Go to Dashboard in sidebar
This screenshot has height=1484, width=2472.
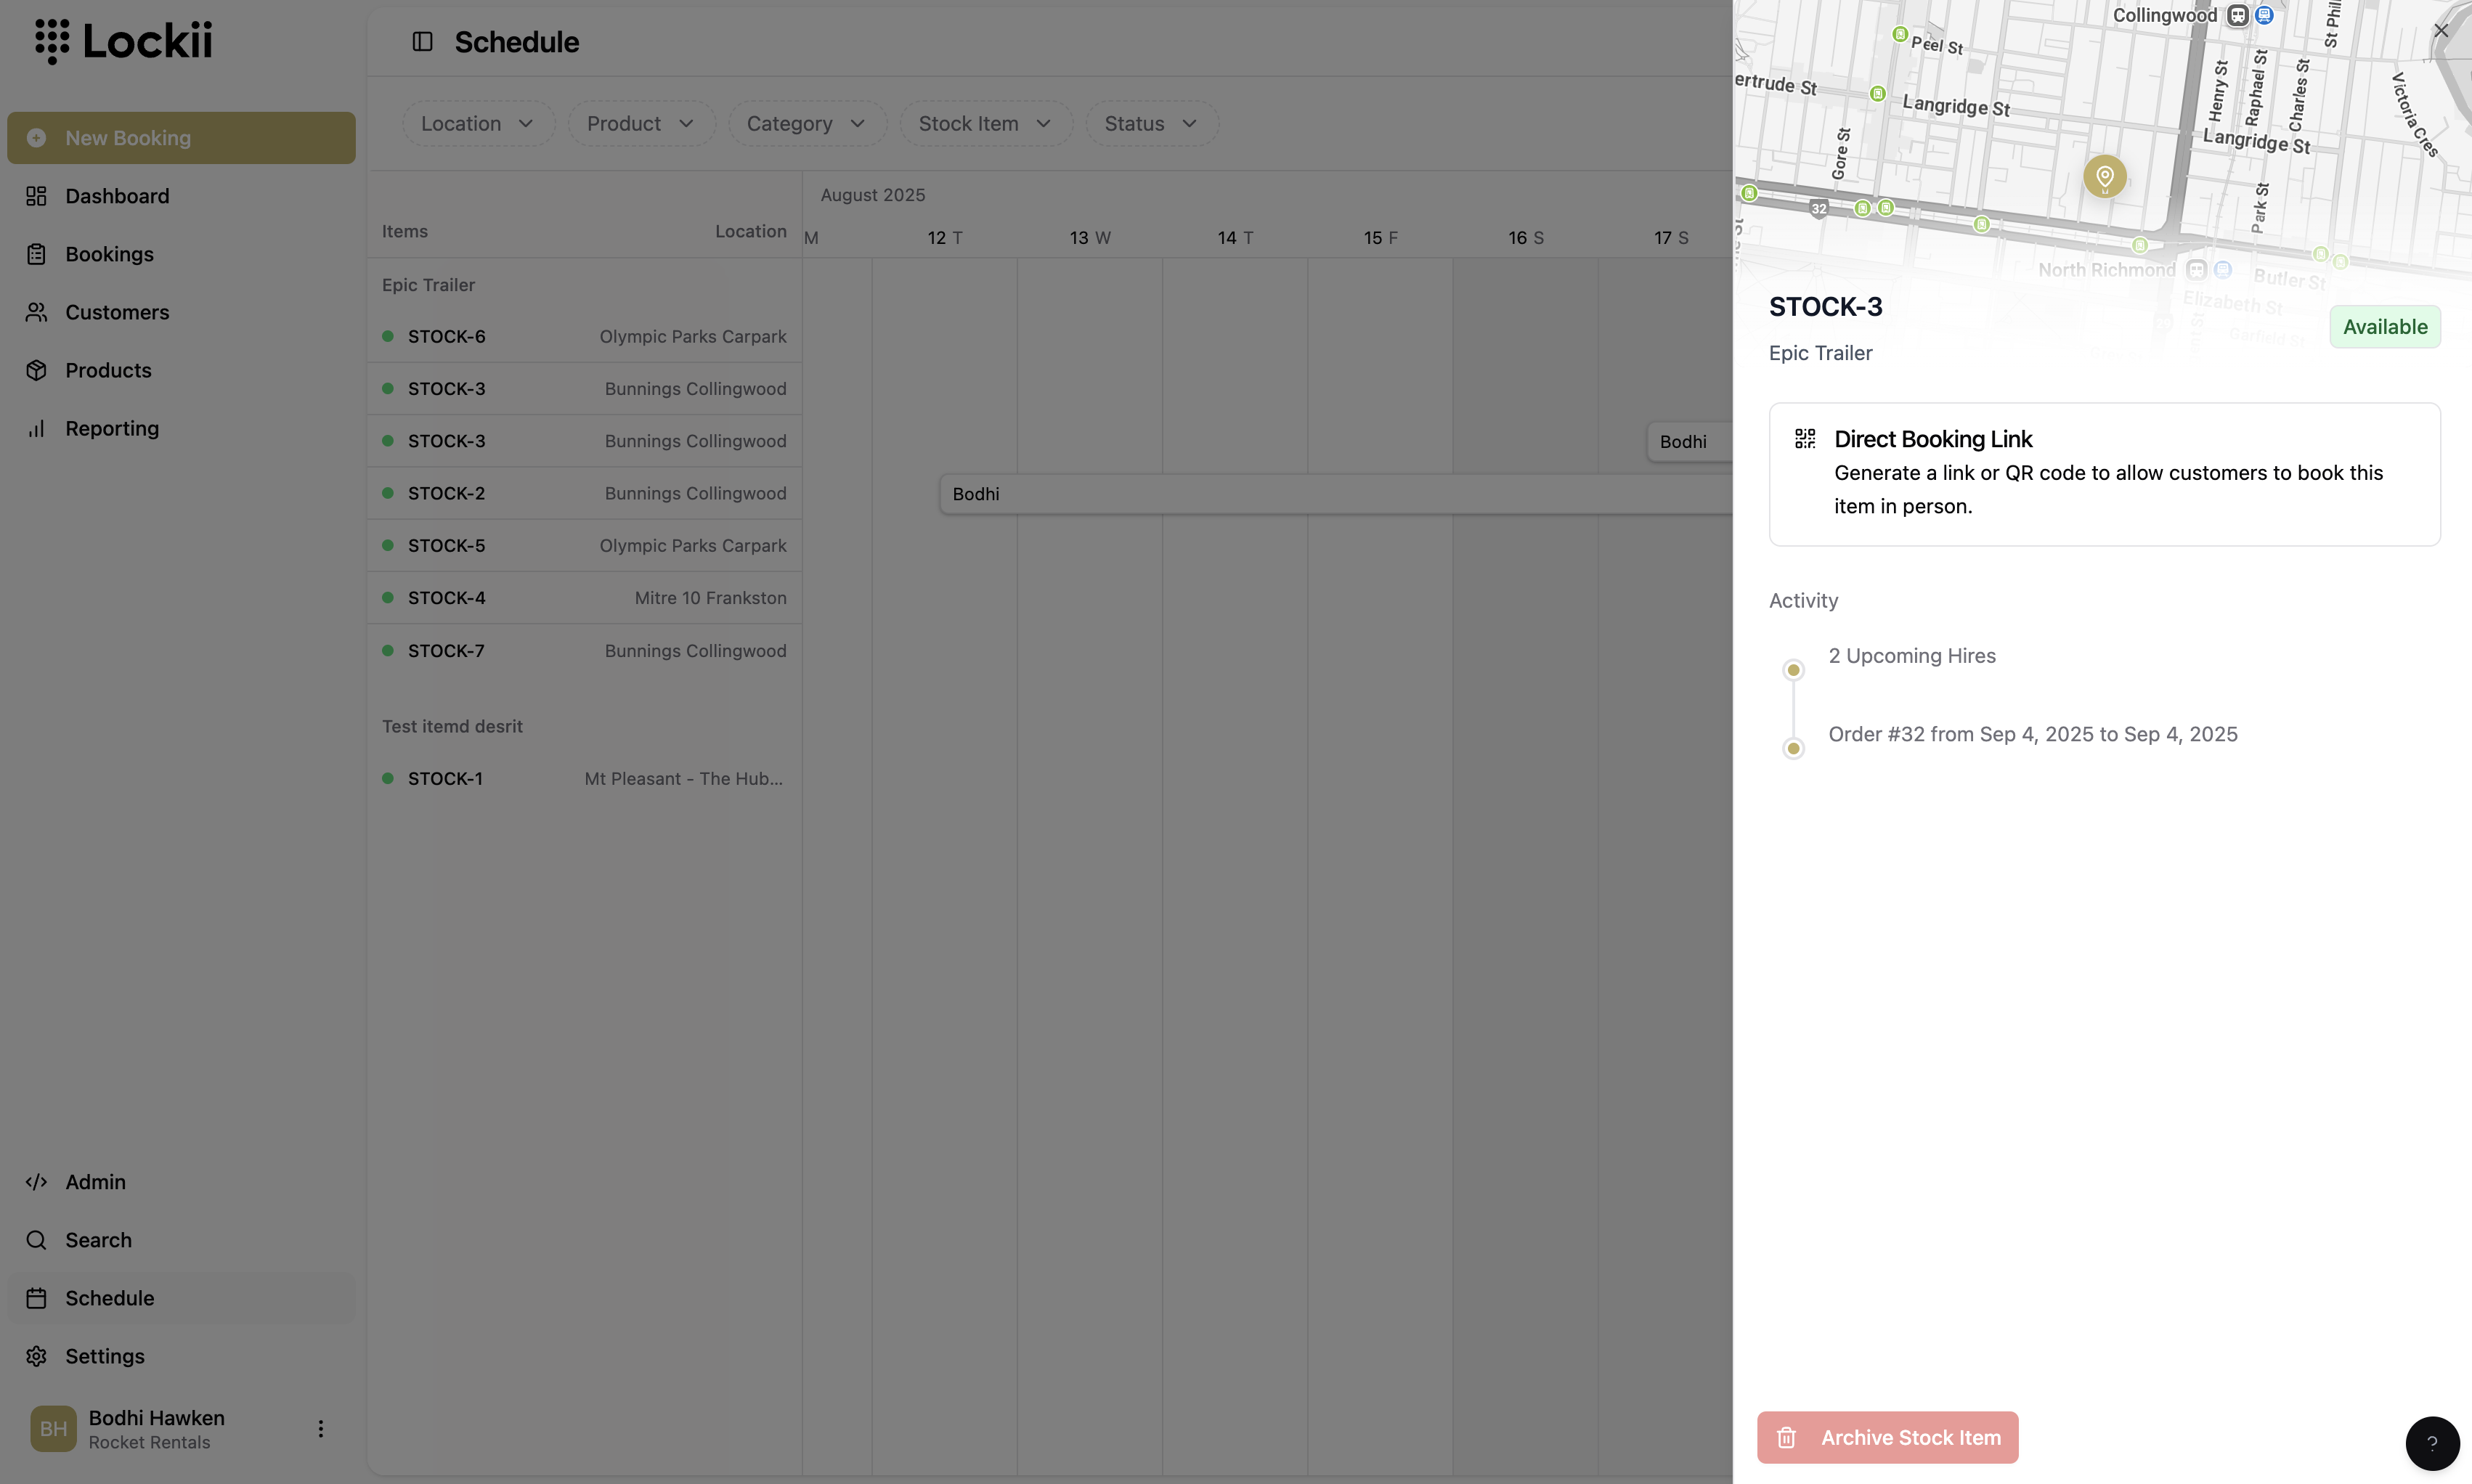click(x=117, y=196)
